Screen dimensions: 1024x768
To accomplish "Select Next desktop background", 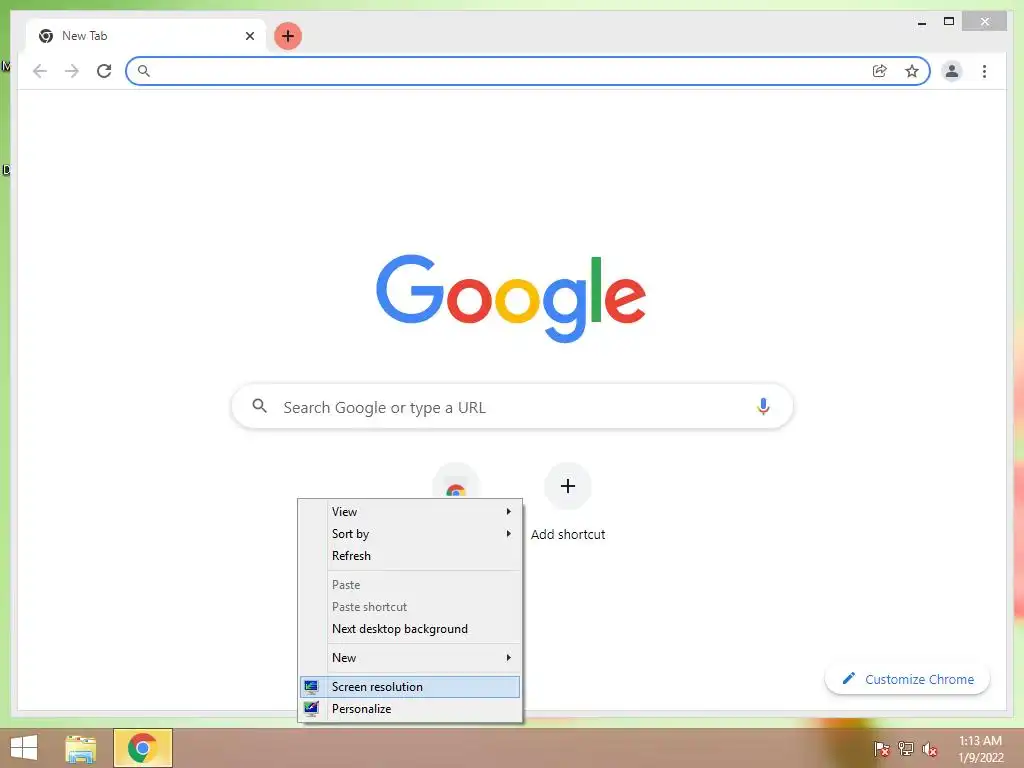I will (x=410, y=629).
